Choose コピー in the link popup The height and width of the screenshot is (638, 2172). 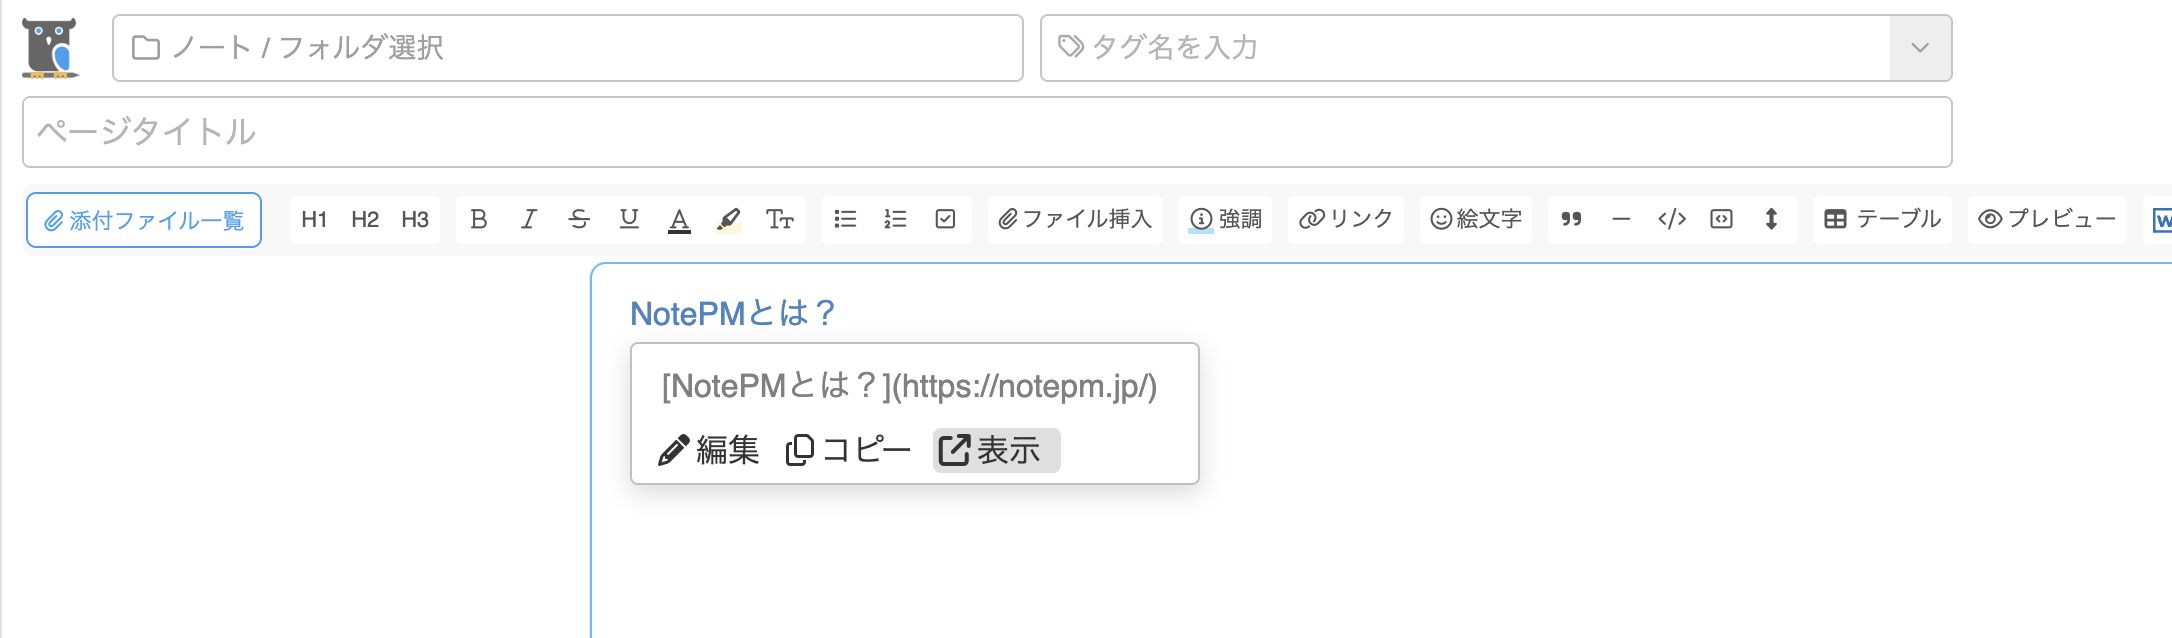[x=849, y=450]
